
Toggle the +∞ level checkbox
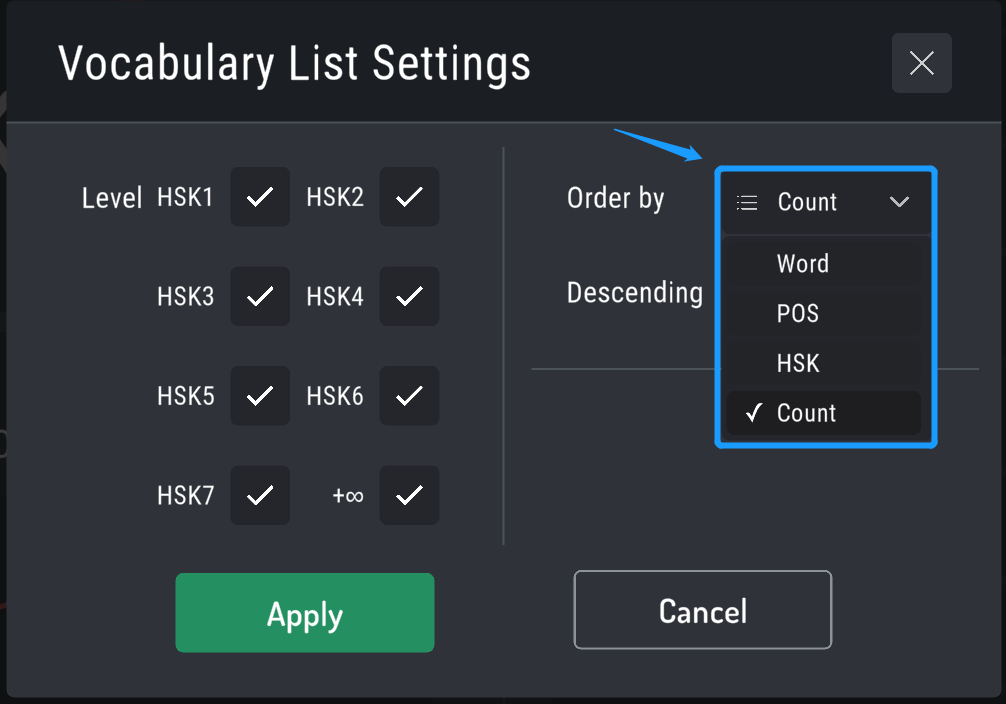coord(409,495)
